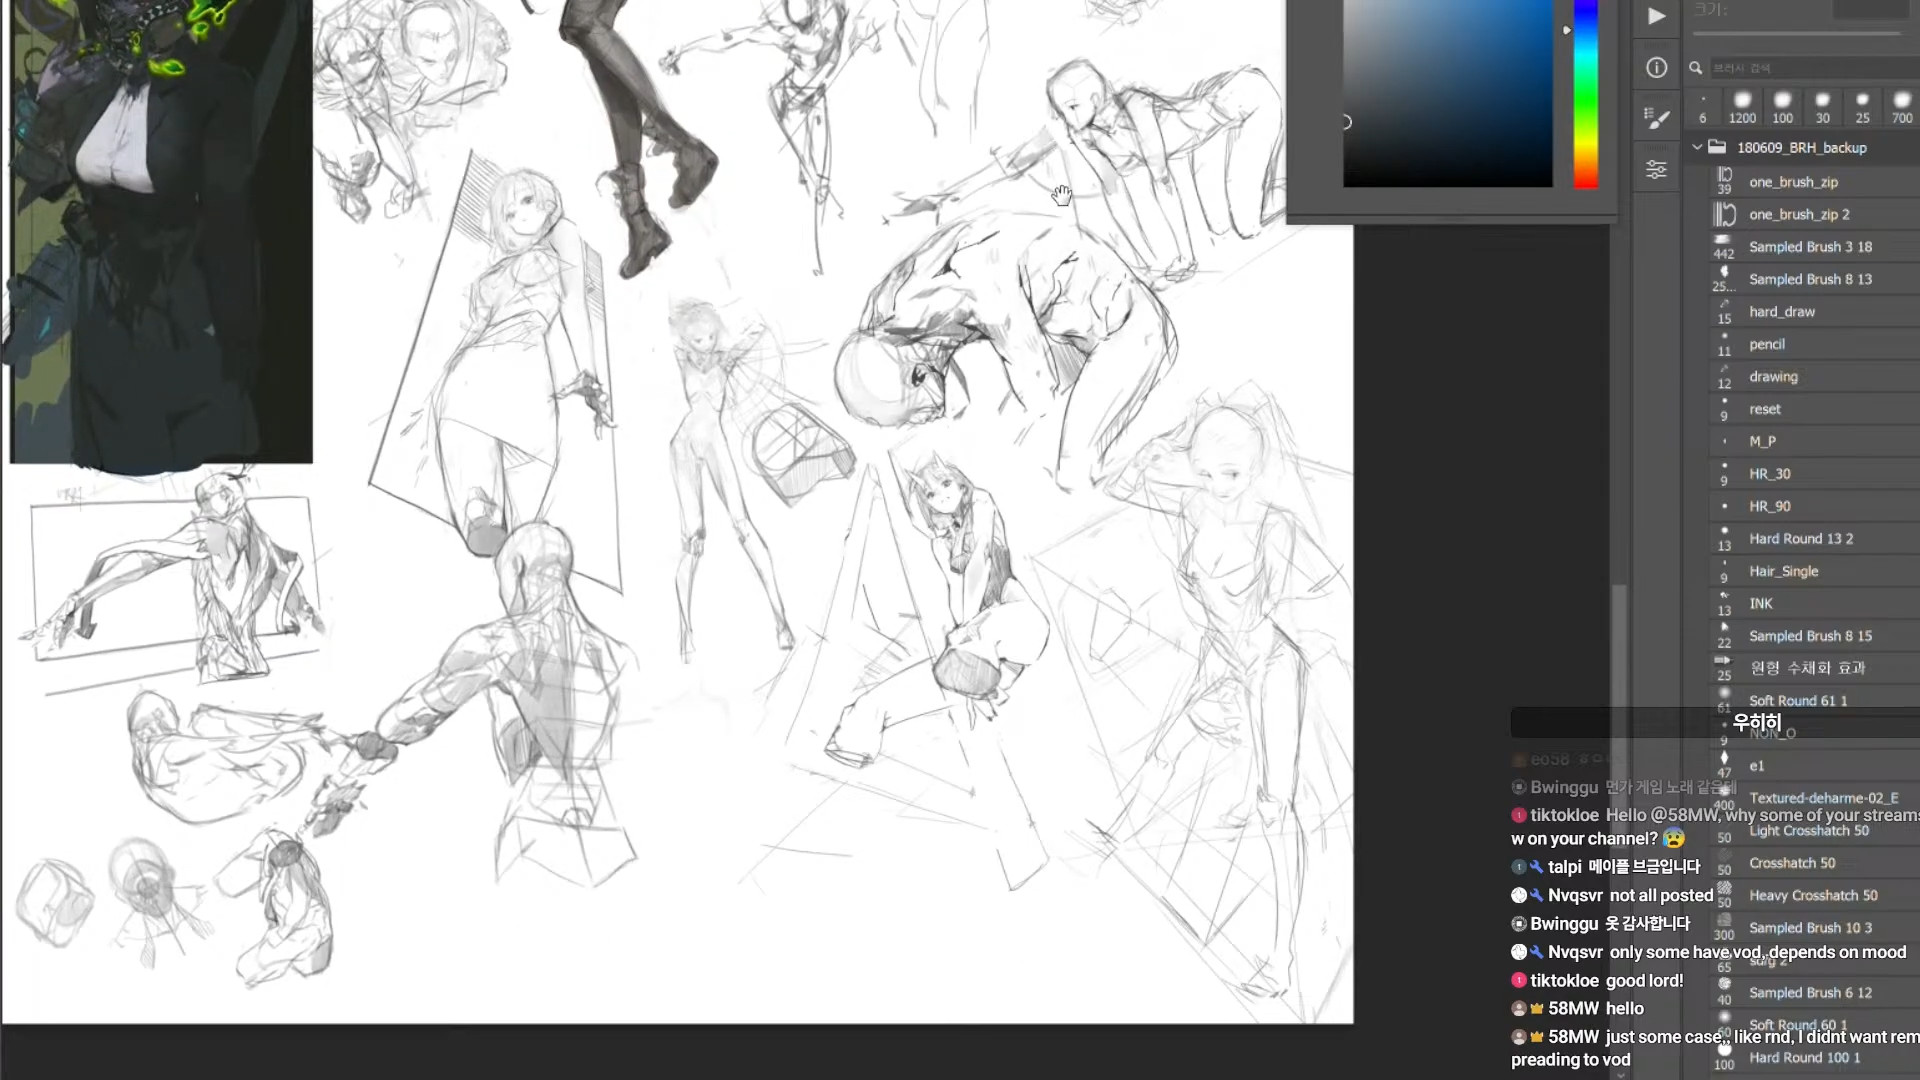Collapse the 180609_BRH_backup brush folder
This screenshot has width=1920, height=1080.
1697,147
